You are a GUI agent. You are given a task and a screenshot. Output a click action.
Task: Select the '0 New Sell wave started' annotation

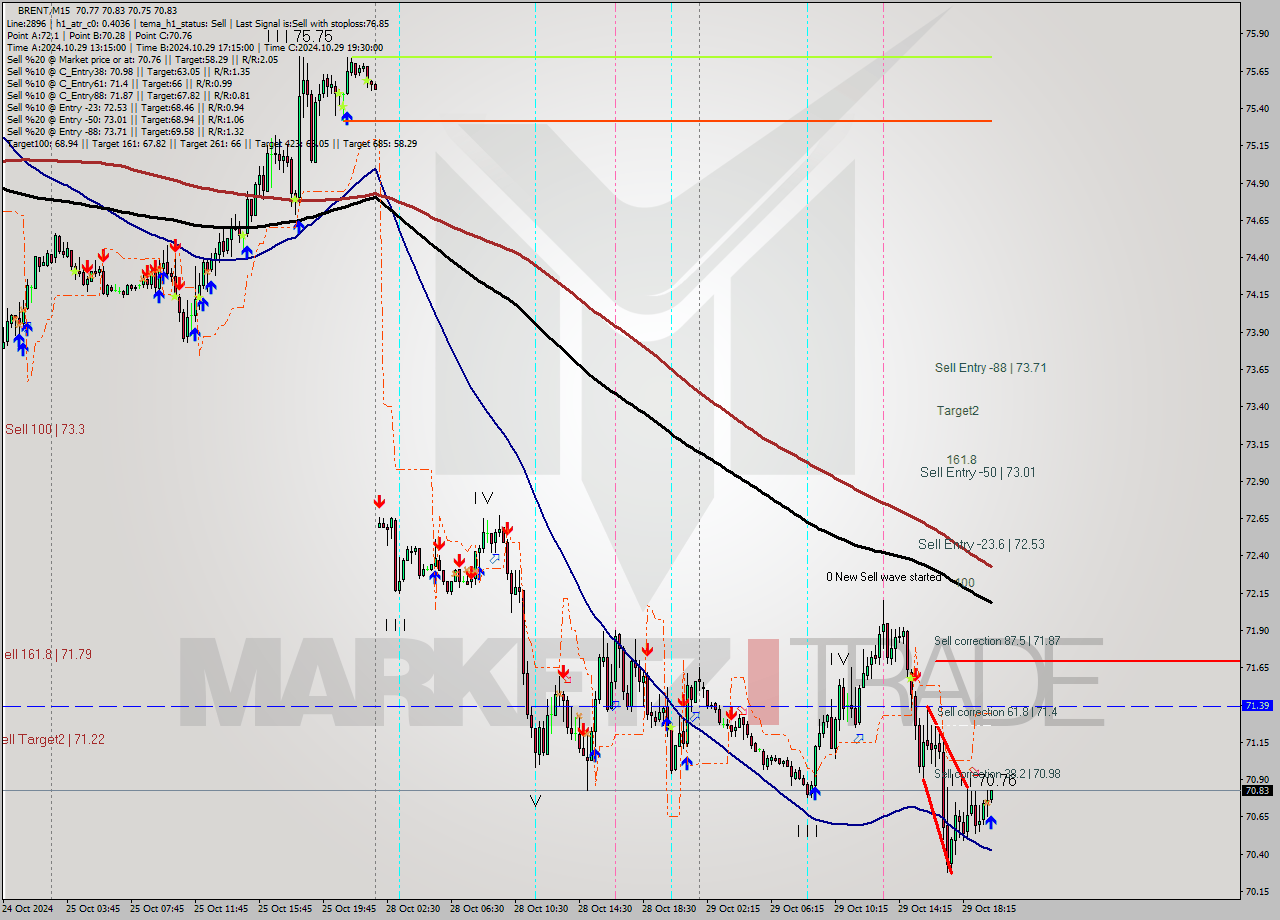click(x=883, y=577)
